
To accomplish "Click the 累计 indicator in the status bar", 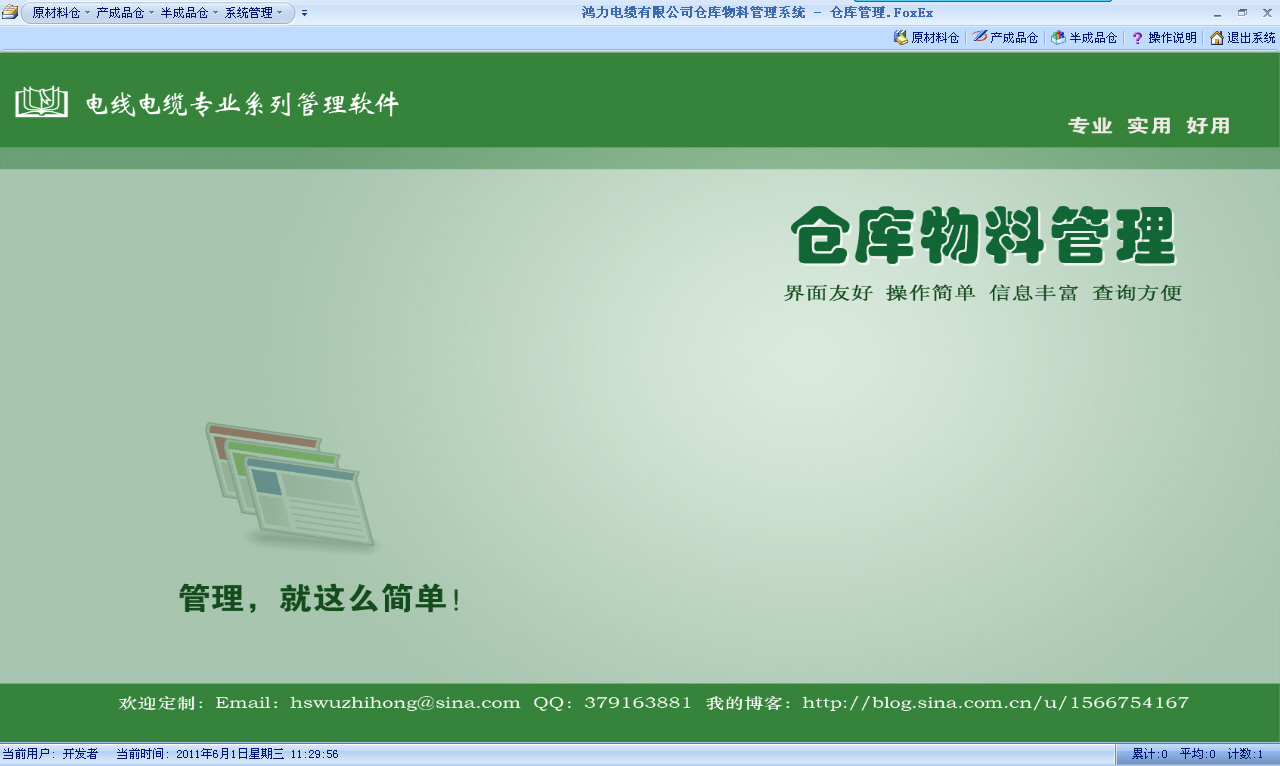I will (1149, 754).
